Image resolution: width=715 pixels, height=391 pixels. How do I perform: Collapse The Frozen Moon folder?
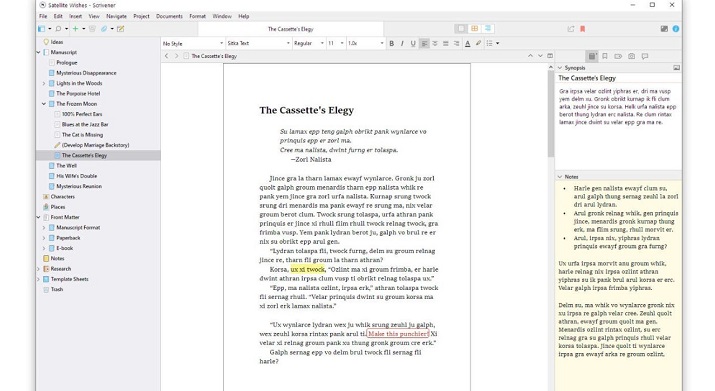point(44,104)
